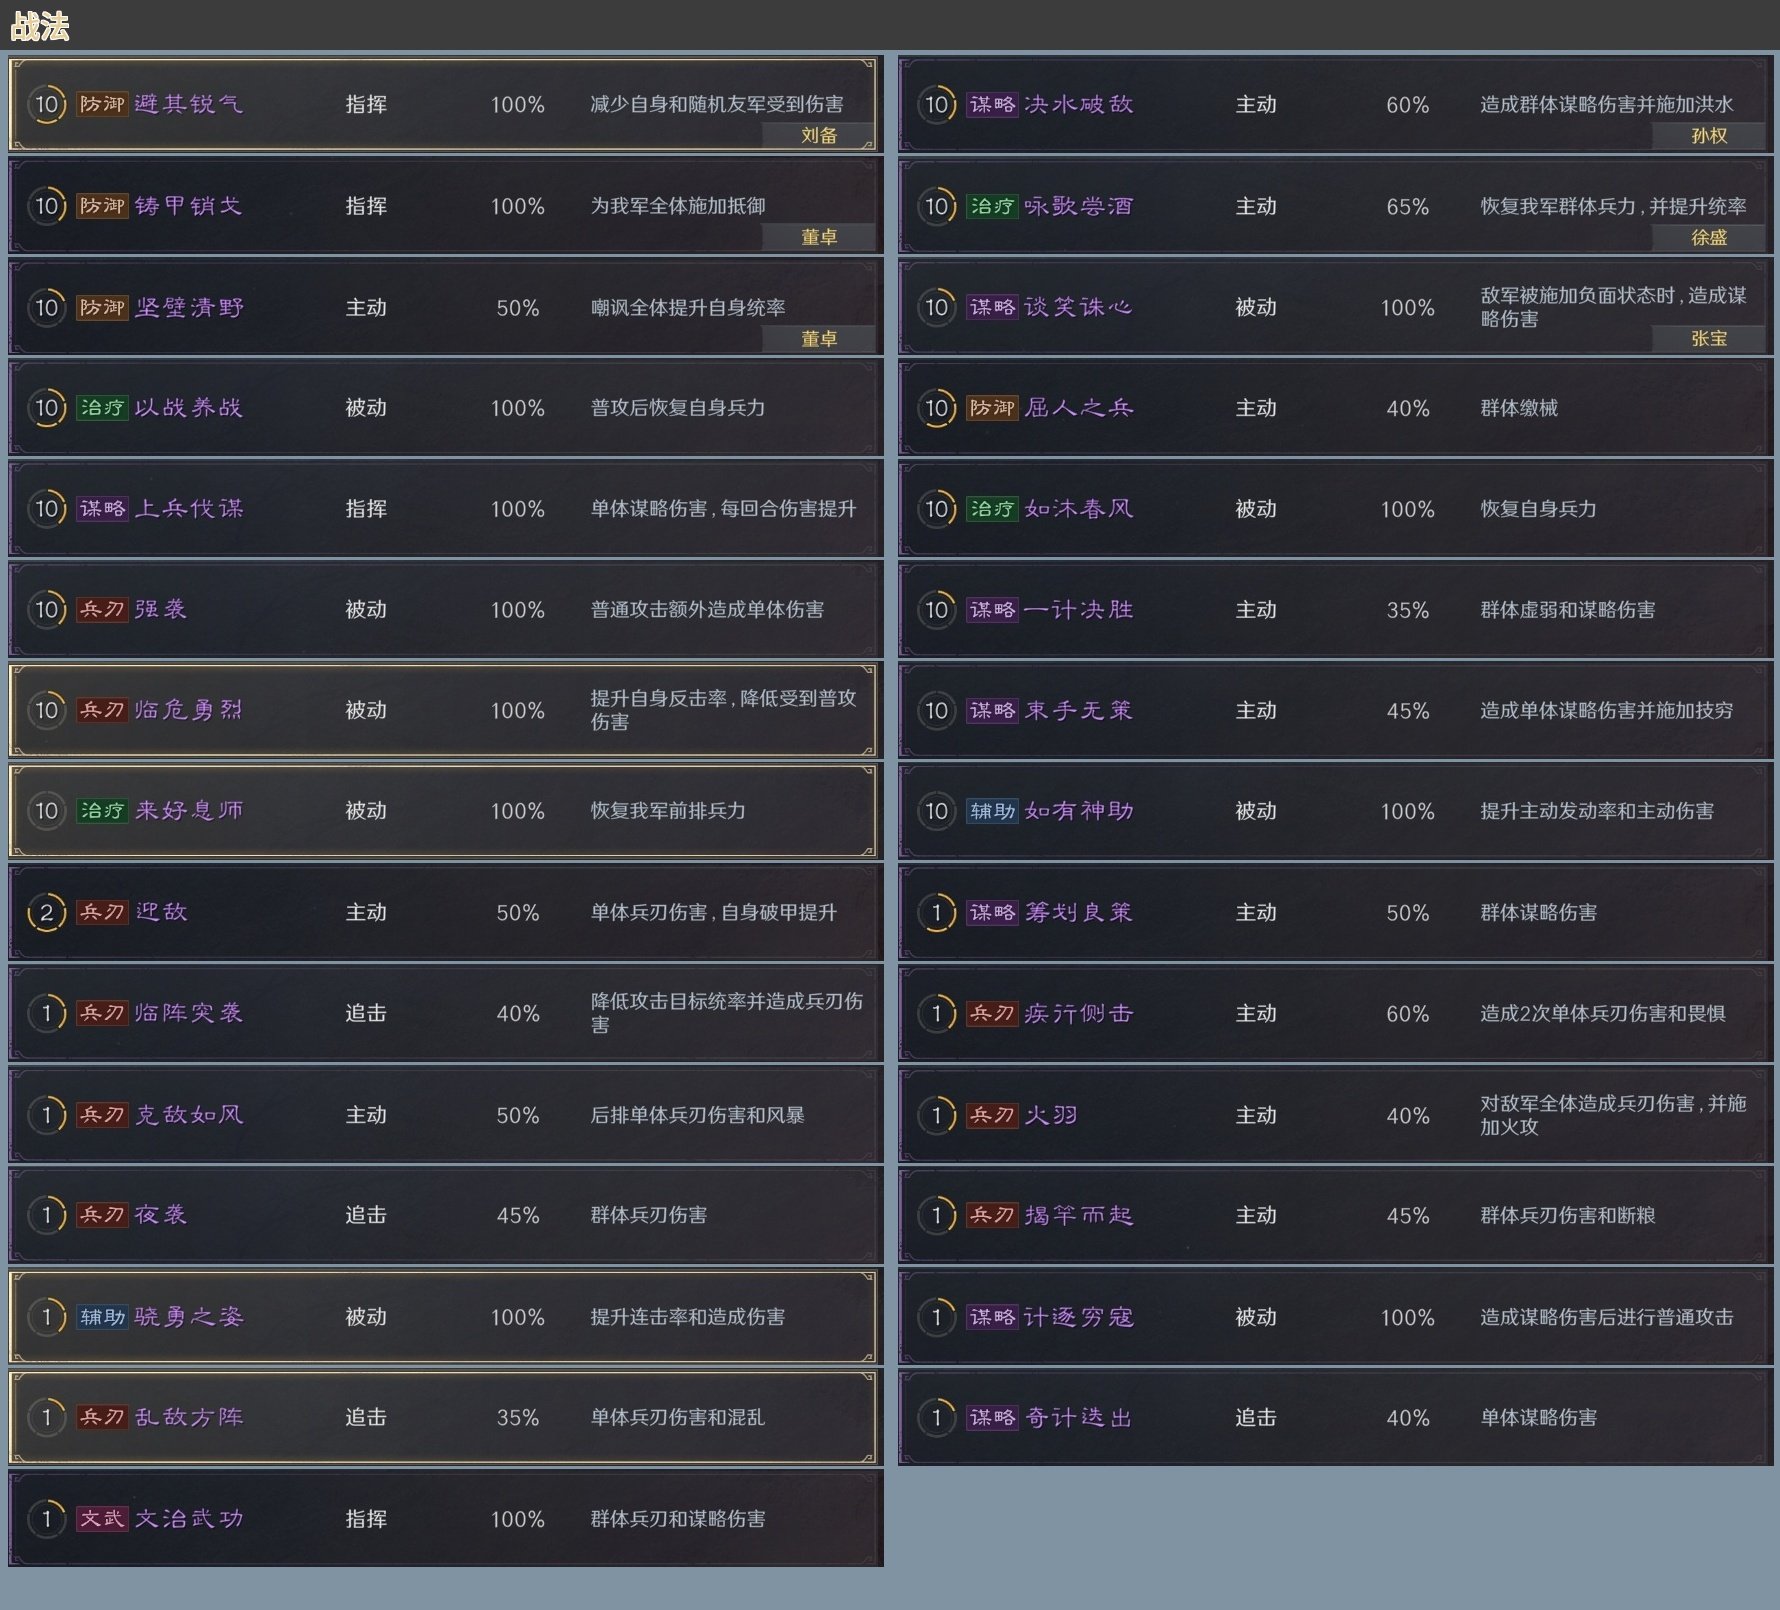Click the 兵刃 tag beside 火羽
1780x1610 pixels.
(x=992, y=1115)
